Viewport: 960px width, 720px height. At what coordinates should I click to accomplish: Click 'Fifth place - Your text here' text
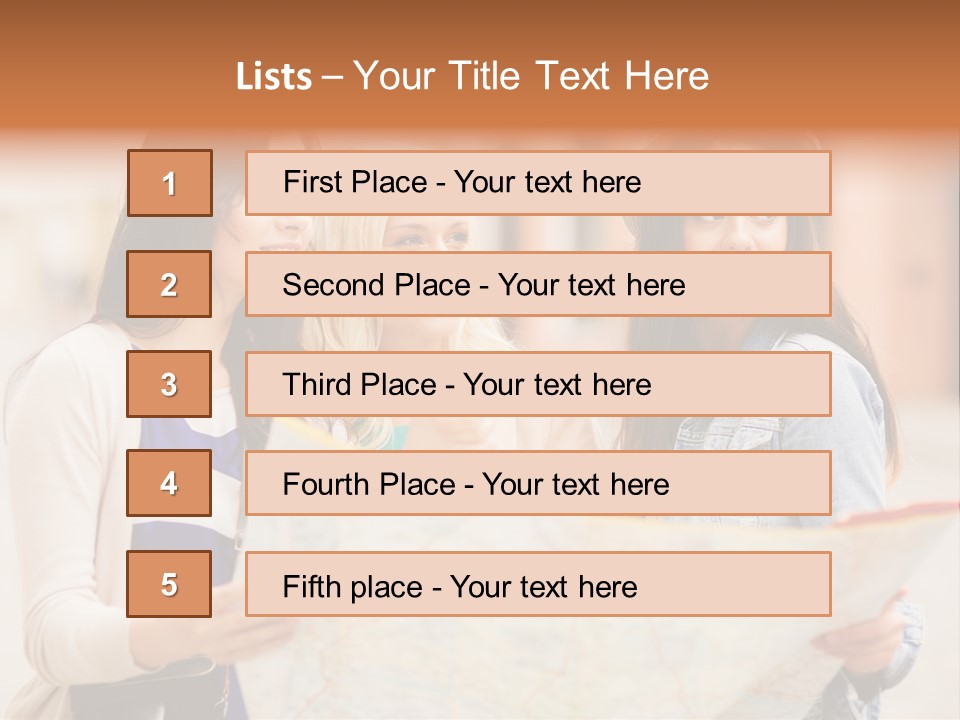[x=460, y=587]
